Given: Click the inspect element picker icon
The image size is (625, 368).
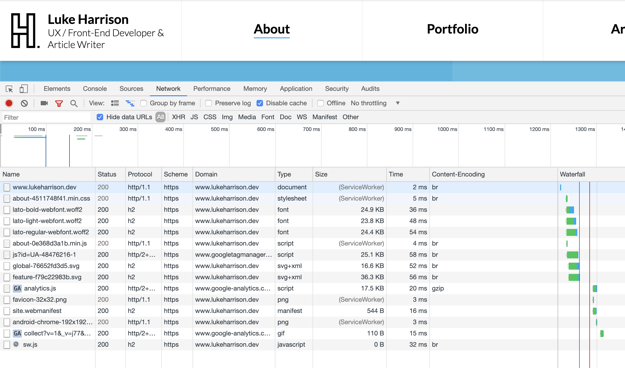Looking at the screenshot, I should click(9, 89).
